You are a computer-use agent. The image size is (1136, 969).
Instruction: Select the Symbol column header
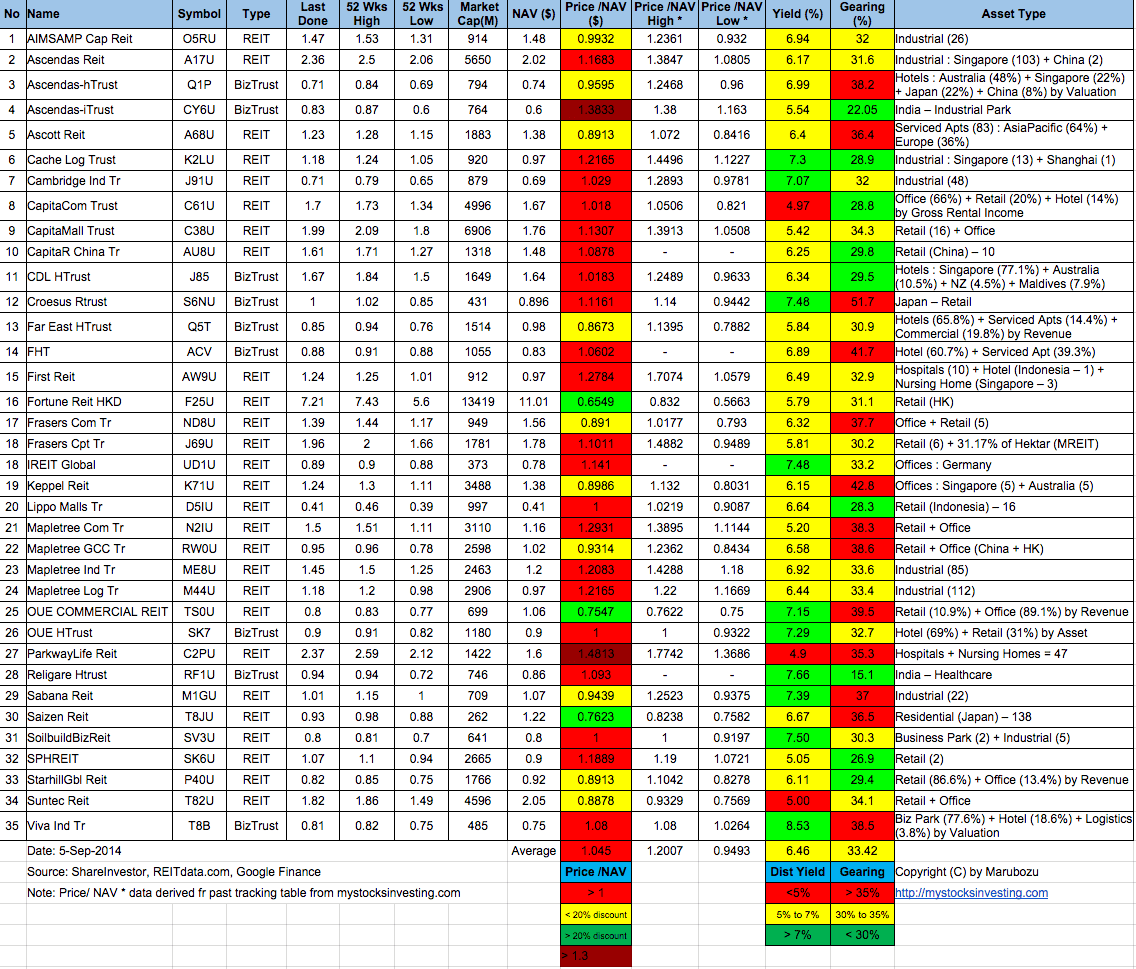point(199,14)
